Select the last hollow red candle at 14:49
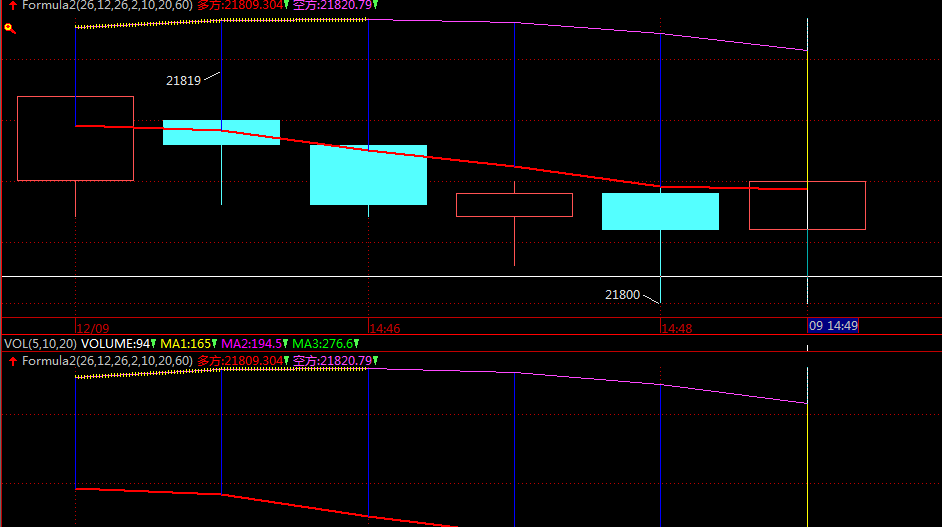The image size is (942, 527). [807, 206]
